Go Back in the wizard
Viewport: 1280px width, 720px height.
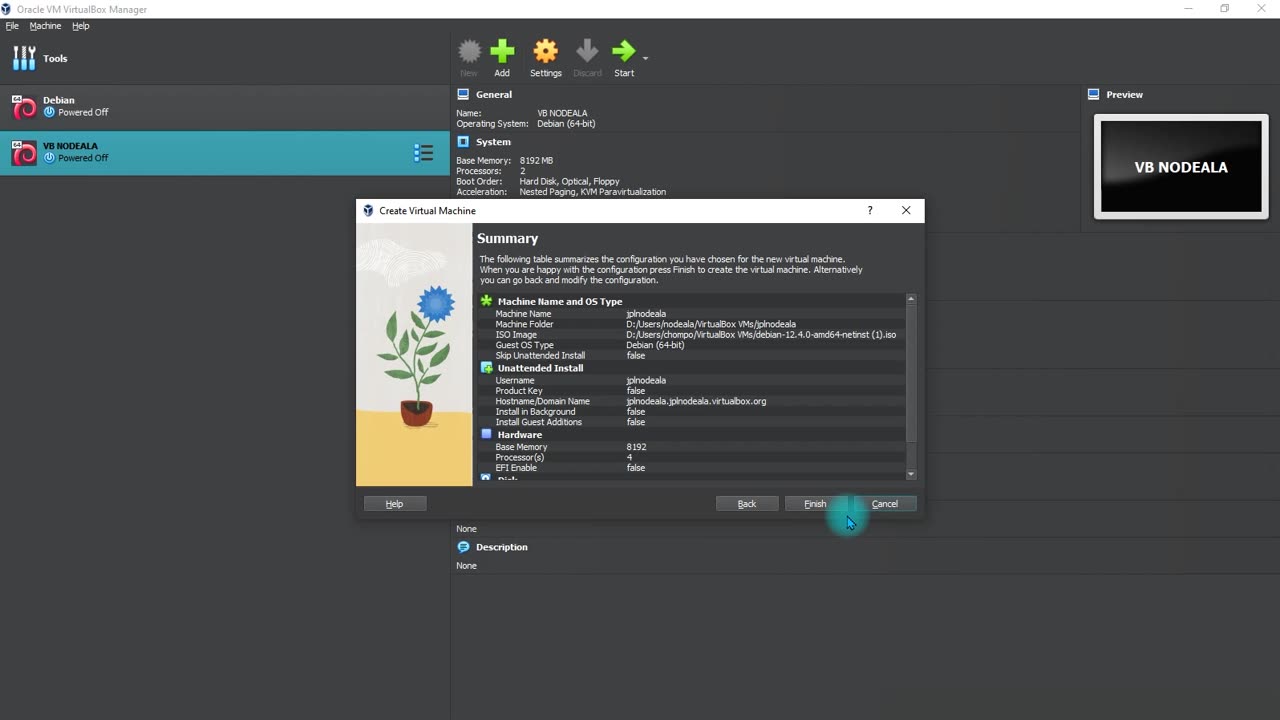click(x=747, y=504)
